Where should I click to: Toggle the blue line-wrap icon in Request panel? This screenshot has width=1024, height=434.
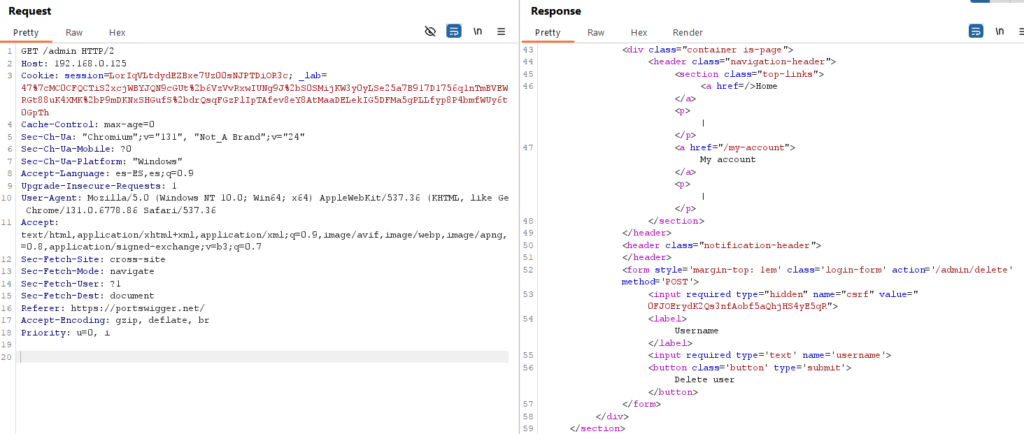click(454, 31)
